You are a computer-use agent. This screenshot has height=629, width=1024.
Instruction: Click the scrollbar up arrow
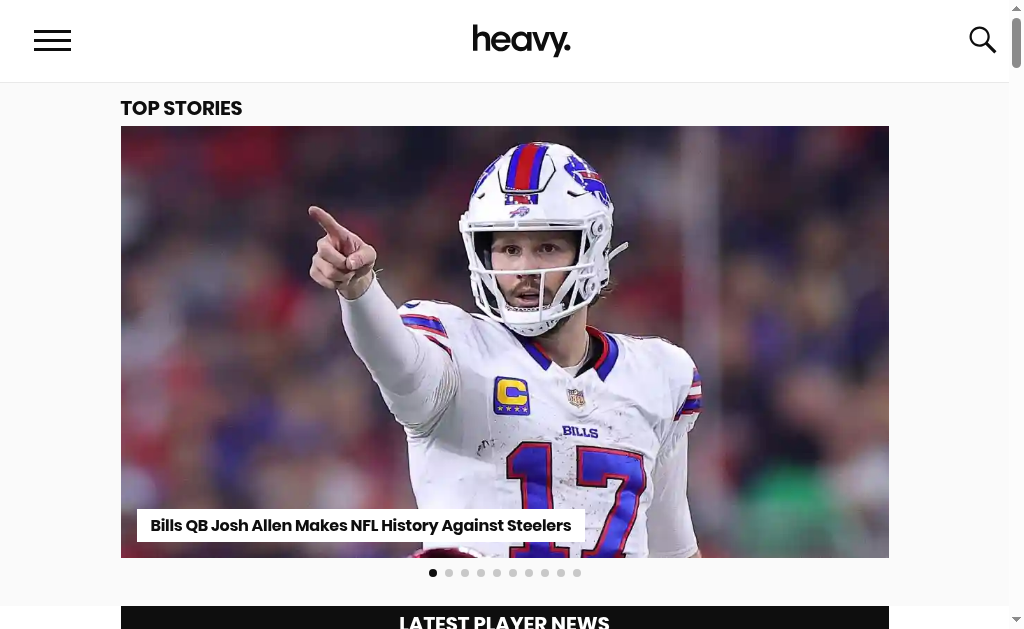[x=1016, y=8]
